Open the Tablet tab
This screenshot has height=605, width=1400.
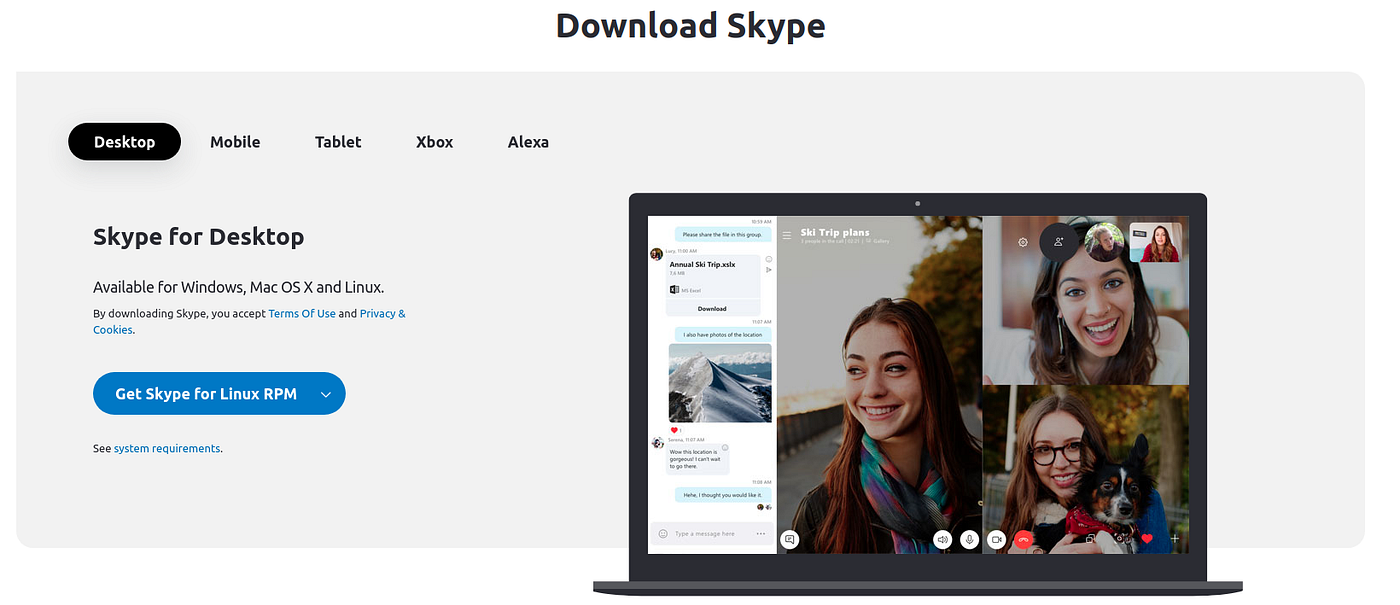click(338, 142)
